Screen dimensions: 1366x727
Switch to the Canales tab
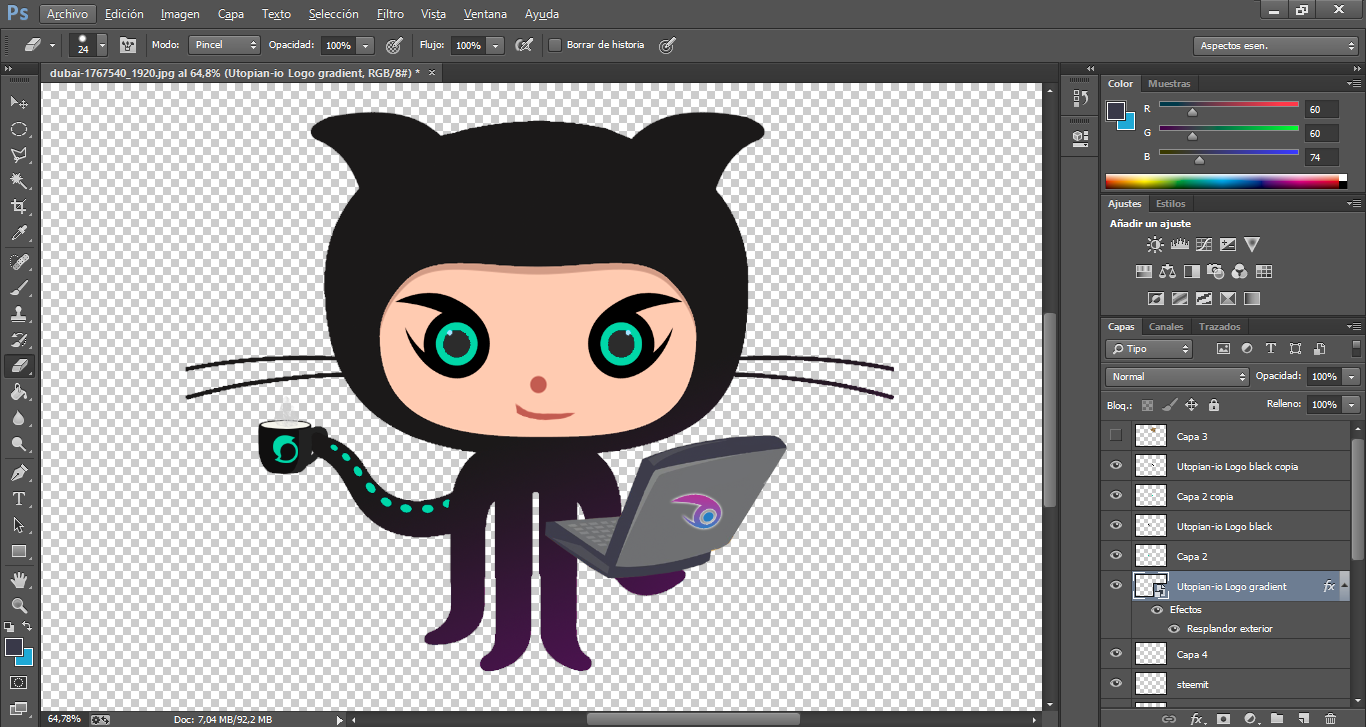coord(1166,327)
